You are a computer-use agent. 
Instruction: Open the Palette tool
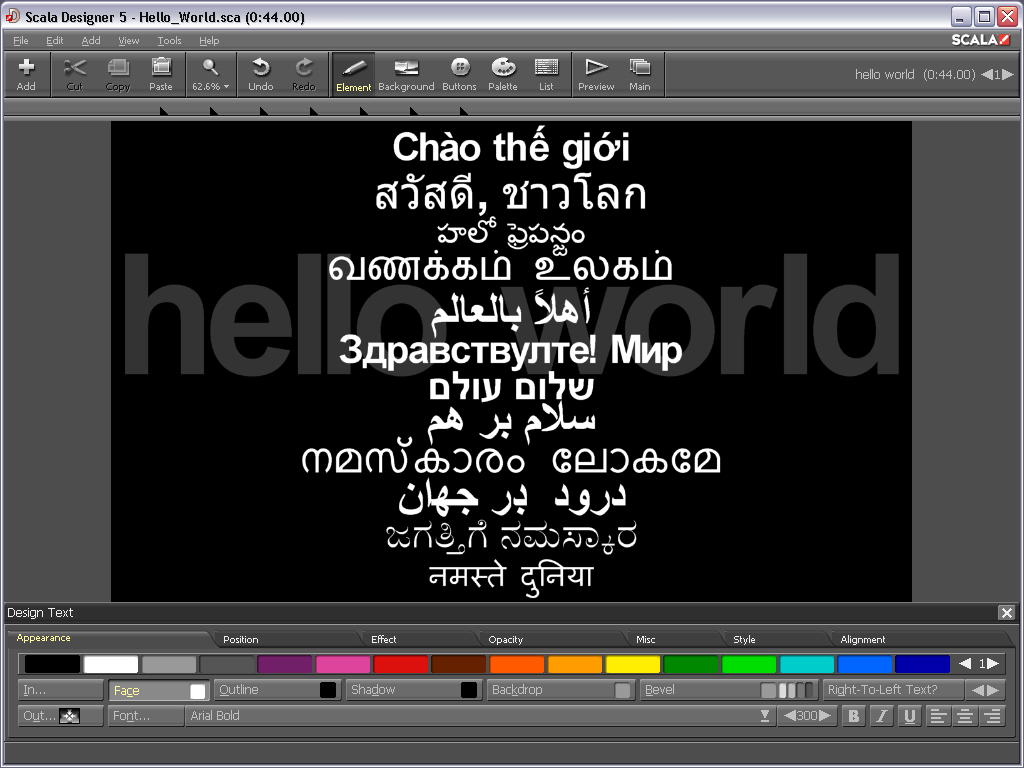click(x=503, y=74)
